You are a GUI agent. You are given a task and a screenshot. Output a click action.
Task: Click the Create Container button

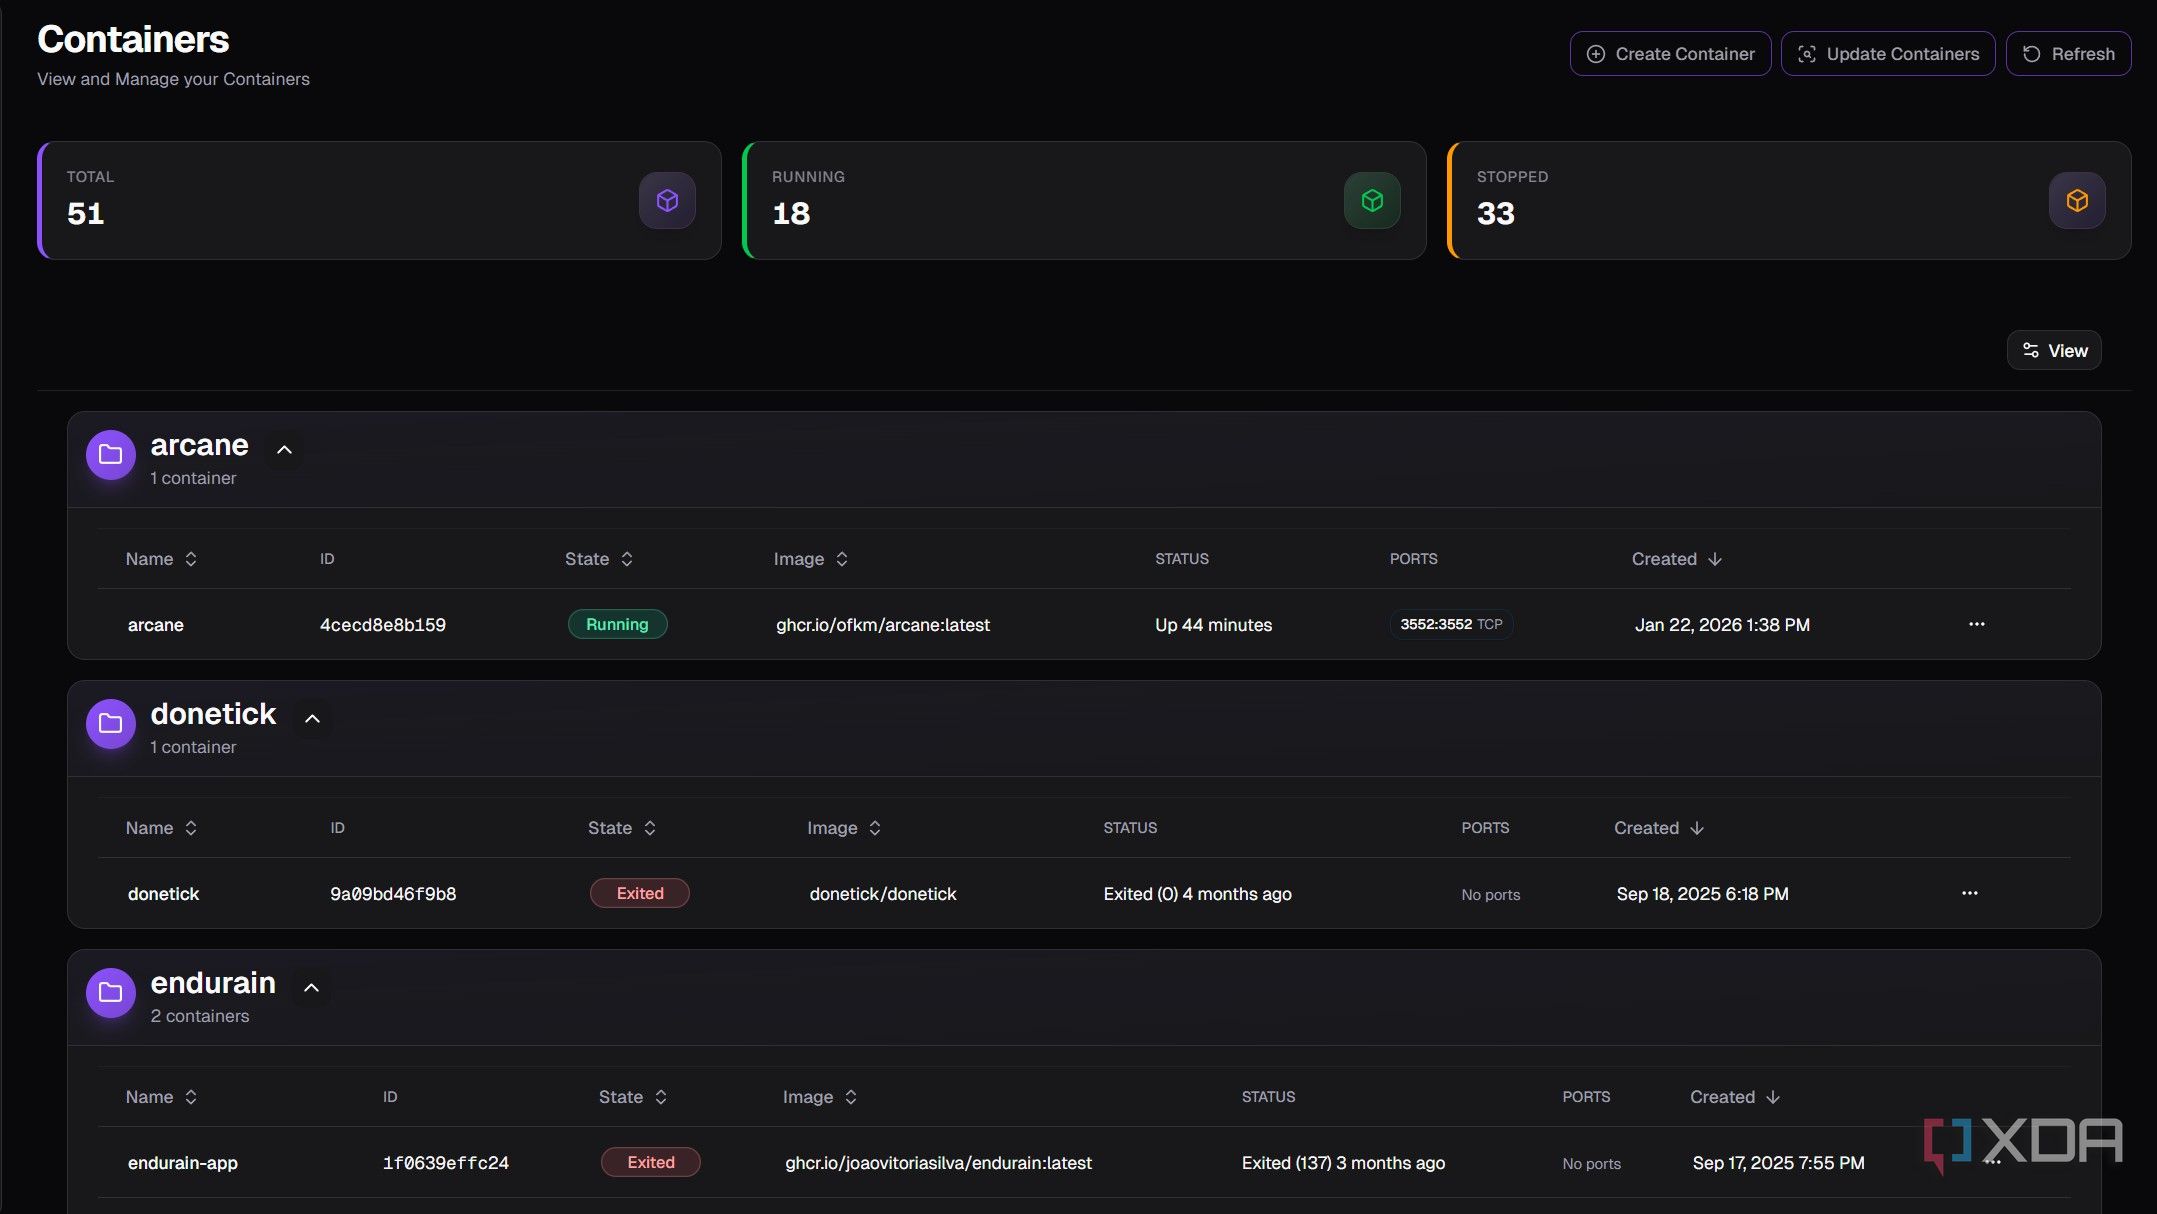pos(1670,54)
